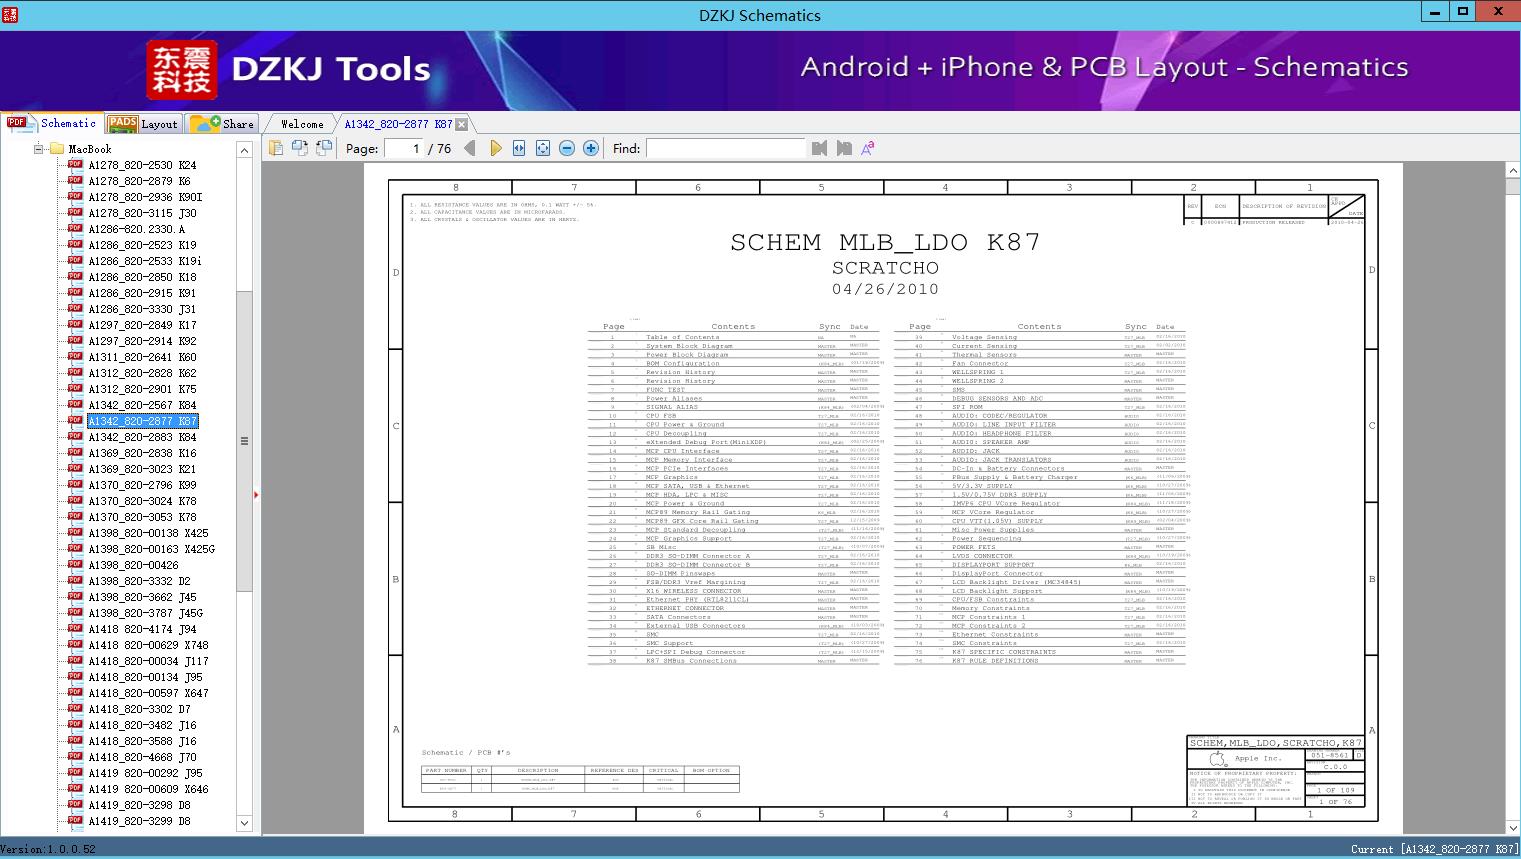Open A1278_820-2936 K90I schematic
Screen dimensions: 1521x859
point(145,197)
